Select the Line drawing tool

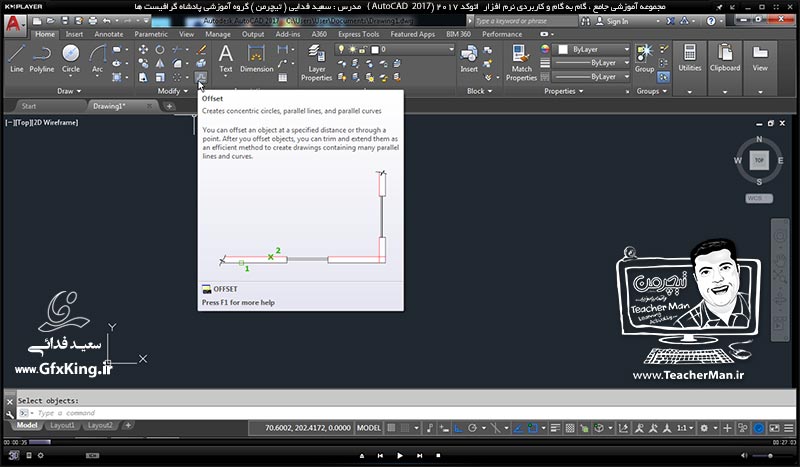click(x=16, y=59)
